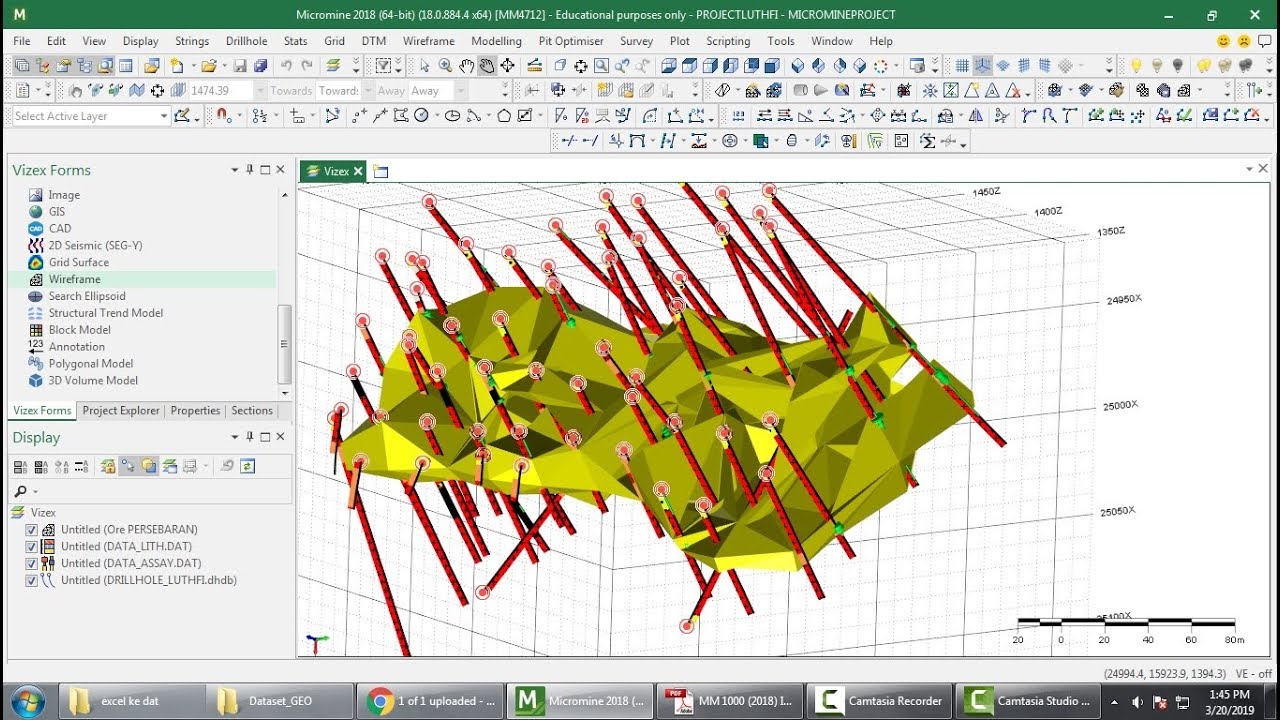The height and width of the screenshot is (720, 1280).
Task: Click the mirror triangles tool icon
Action: [x=976, y=116]
